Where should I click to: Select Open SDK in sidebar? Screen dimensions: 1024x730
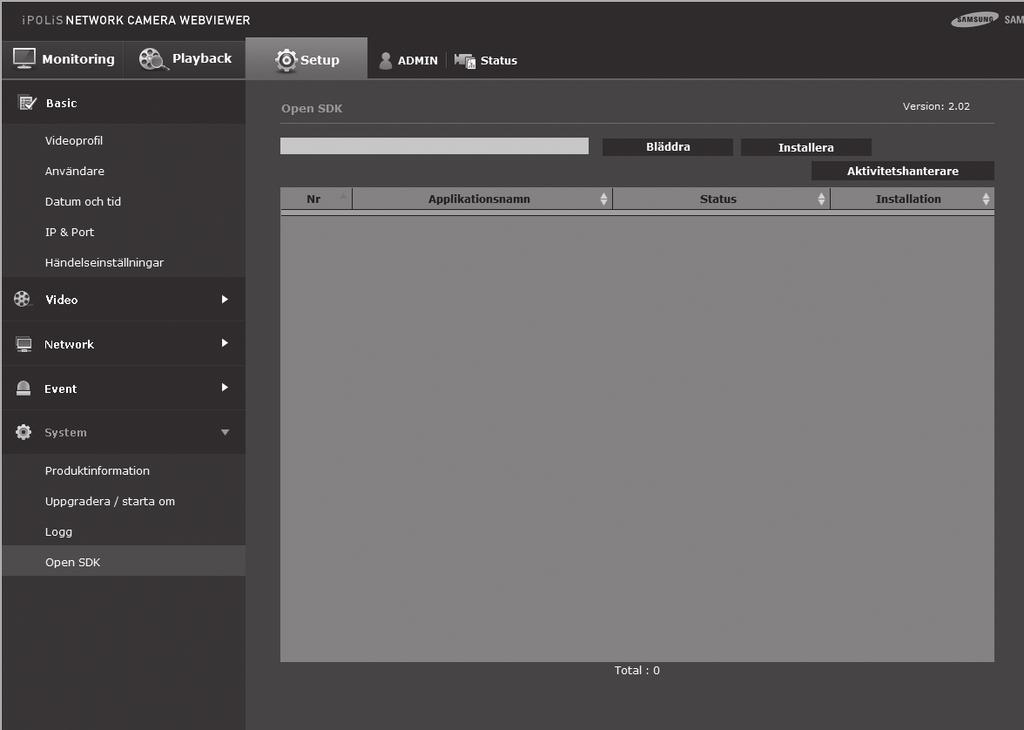[x=124, y=562]
